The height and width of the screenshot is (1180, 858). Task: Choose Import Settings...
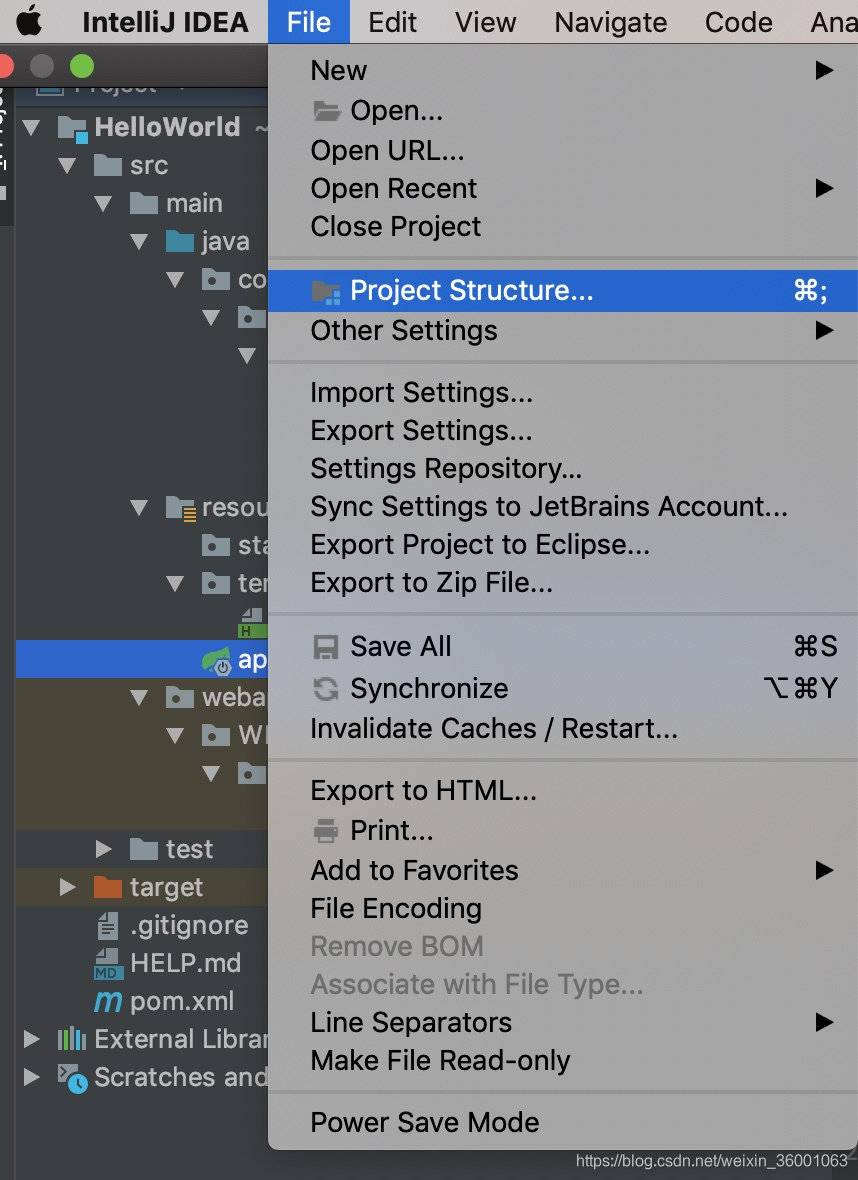(x=563, y=393)
